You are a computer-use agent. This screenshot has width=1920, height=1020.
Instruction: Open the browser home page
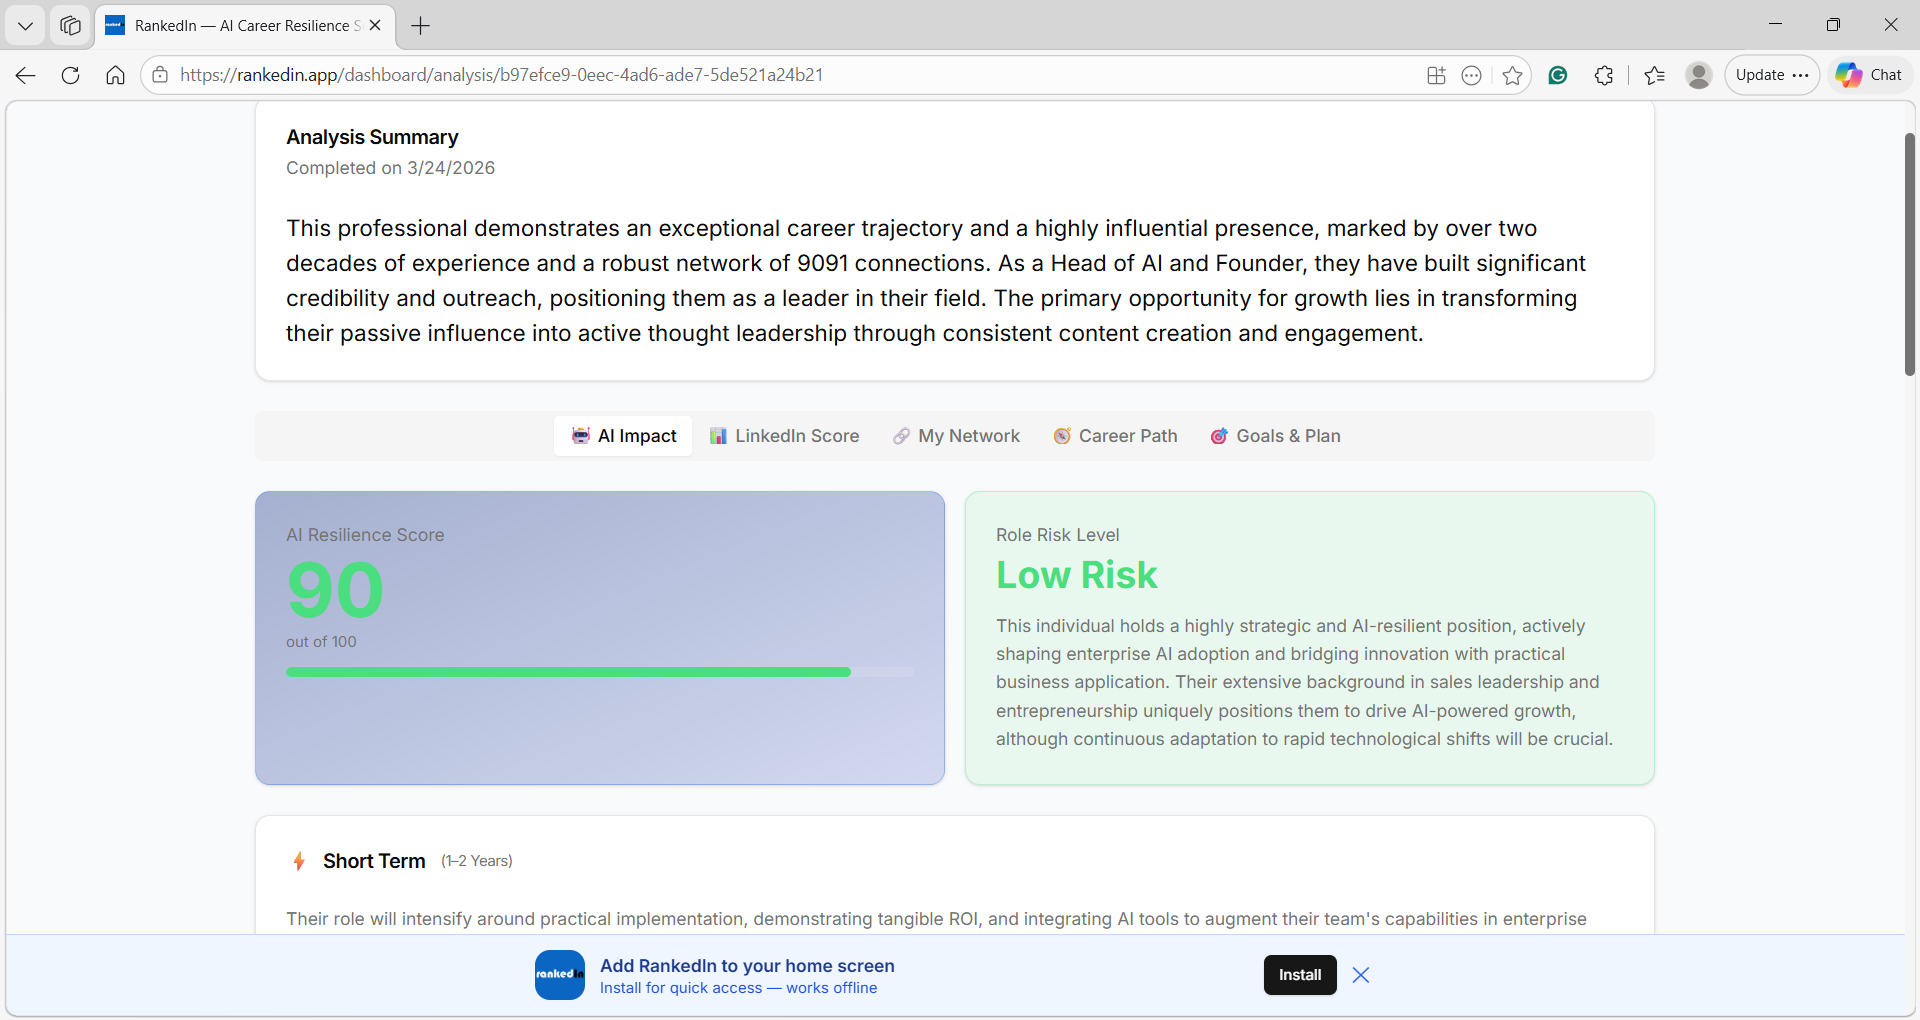click(x=115, y=75)
